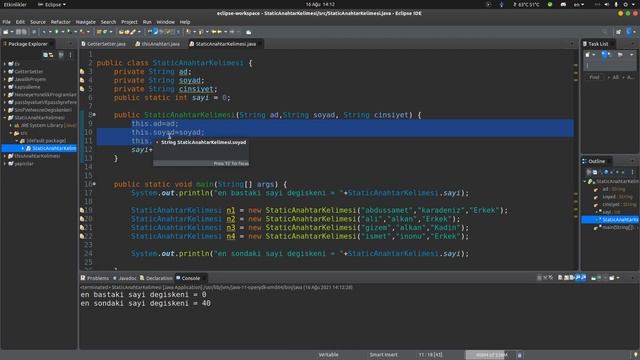Viewport: 640px width, 360px height.
Task: Expand the JRE System Library node
Action: click(x=11, y=125)
